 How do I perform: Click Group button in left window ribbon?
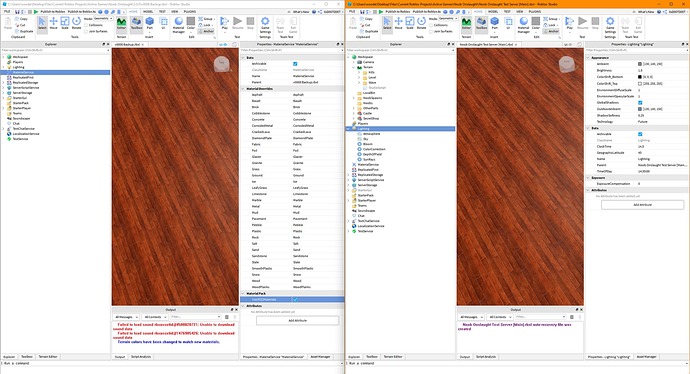206,19
